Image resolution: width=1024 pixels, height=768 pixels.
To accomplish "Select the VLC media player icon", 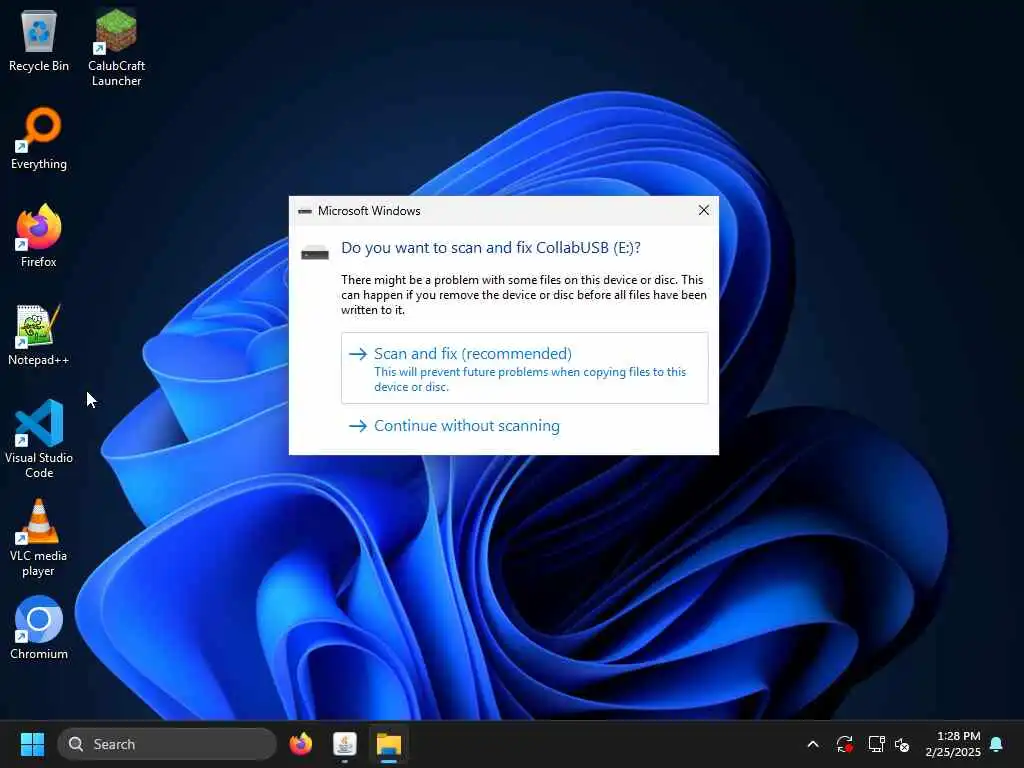I will 39,537.
